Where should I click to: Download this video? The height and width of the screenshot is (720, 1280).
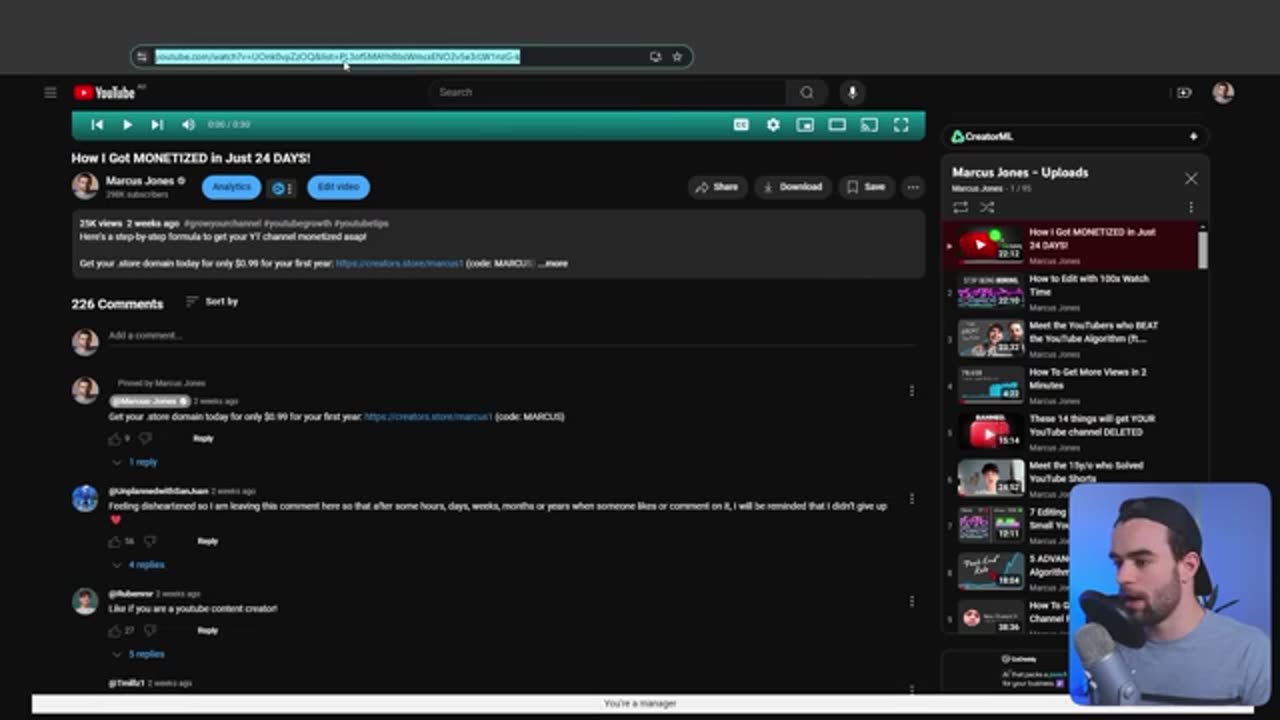(x=792, y=187)
